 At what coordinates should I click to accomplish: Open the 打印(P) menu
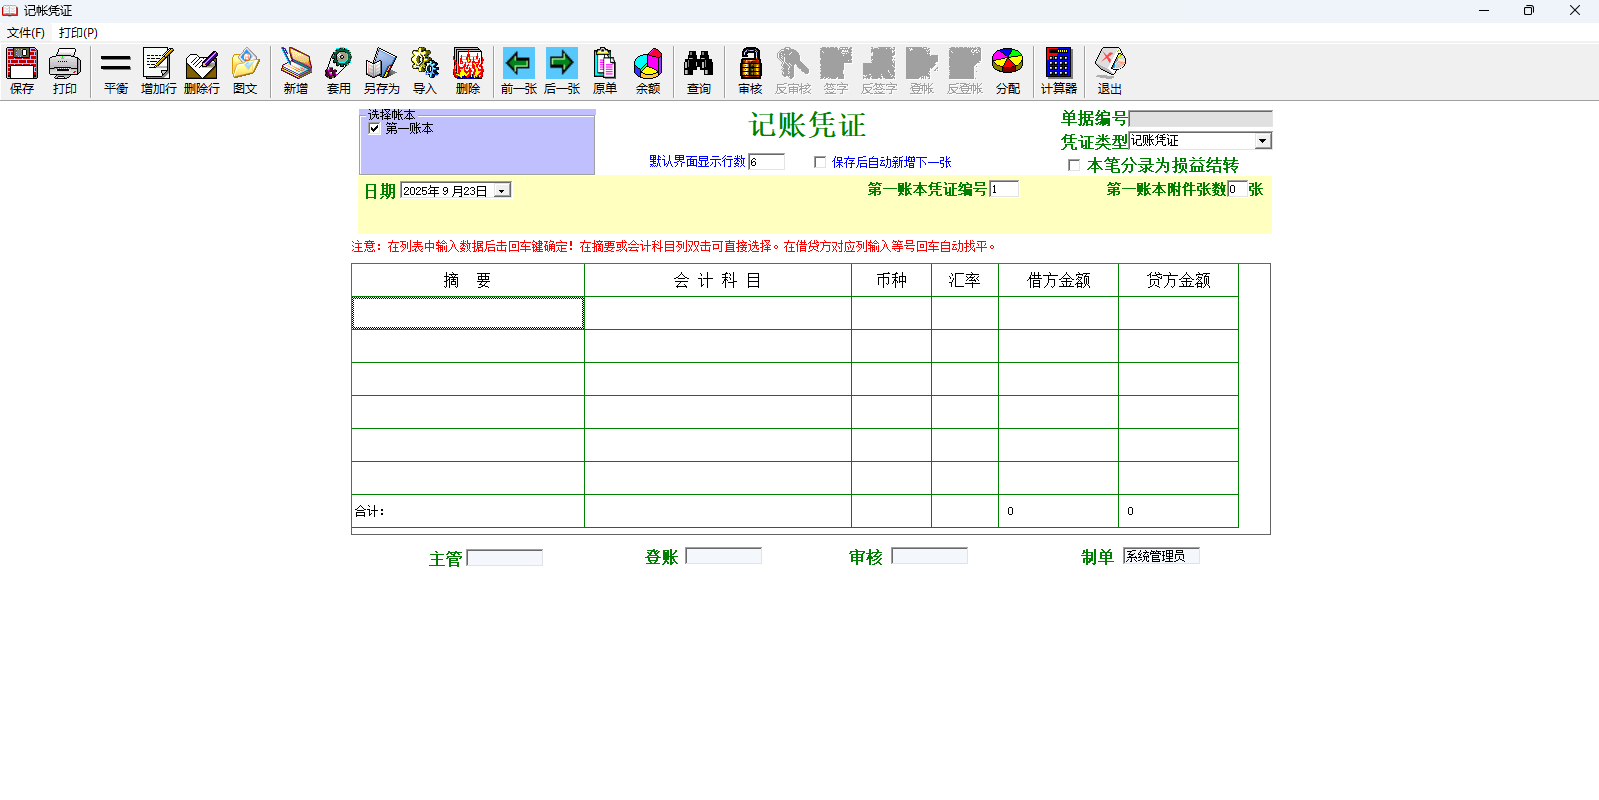[78, 33]
